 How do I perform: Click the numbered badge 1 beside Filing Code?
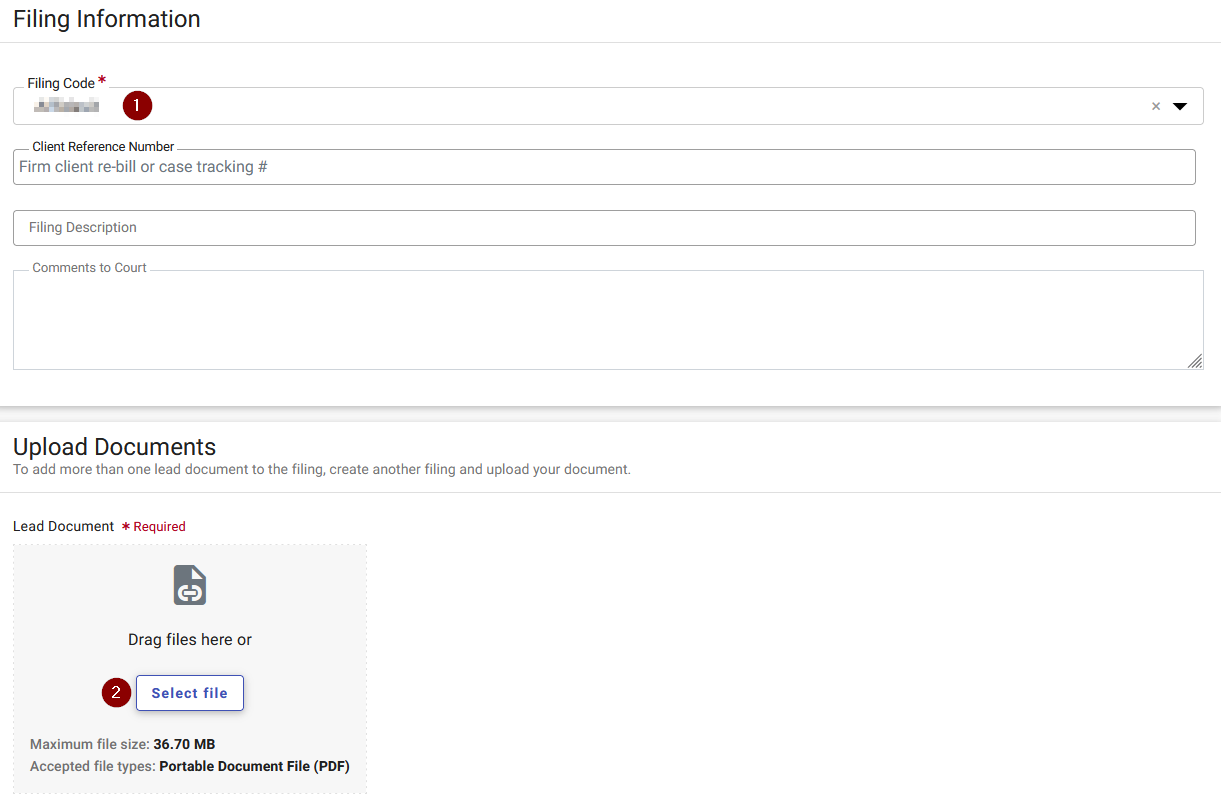pos(137,105)
